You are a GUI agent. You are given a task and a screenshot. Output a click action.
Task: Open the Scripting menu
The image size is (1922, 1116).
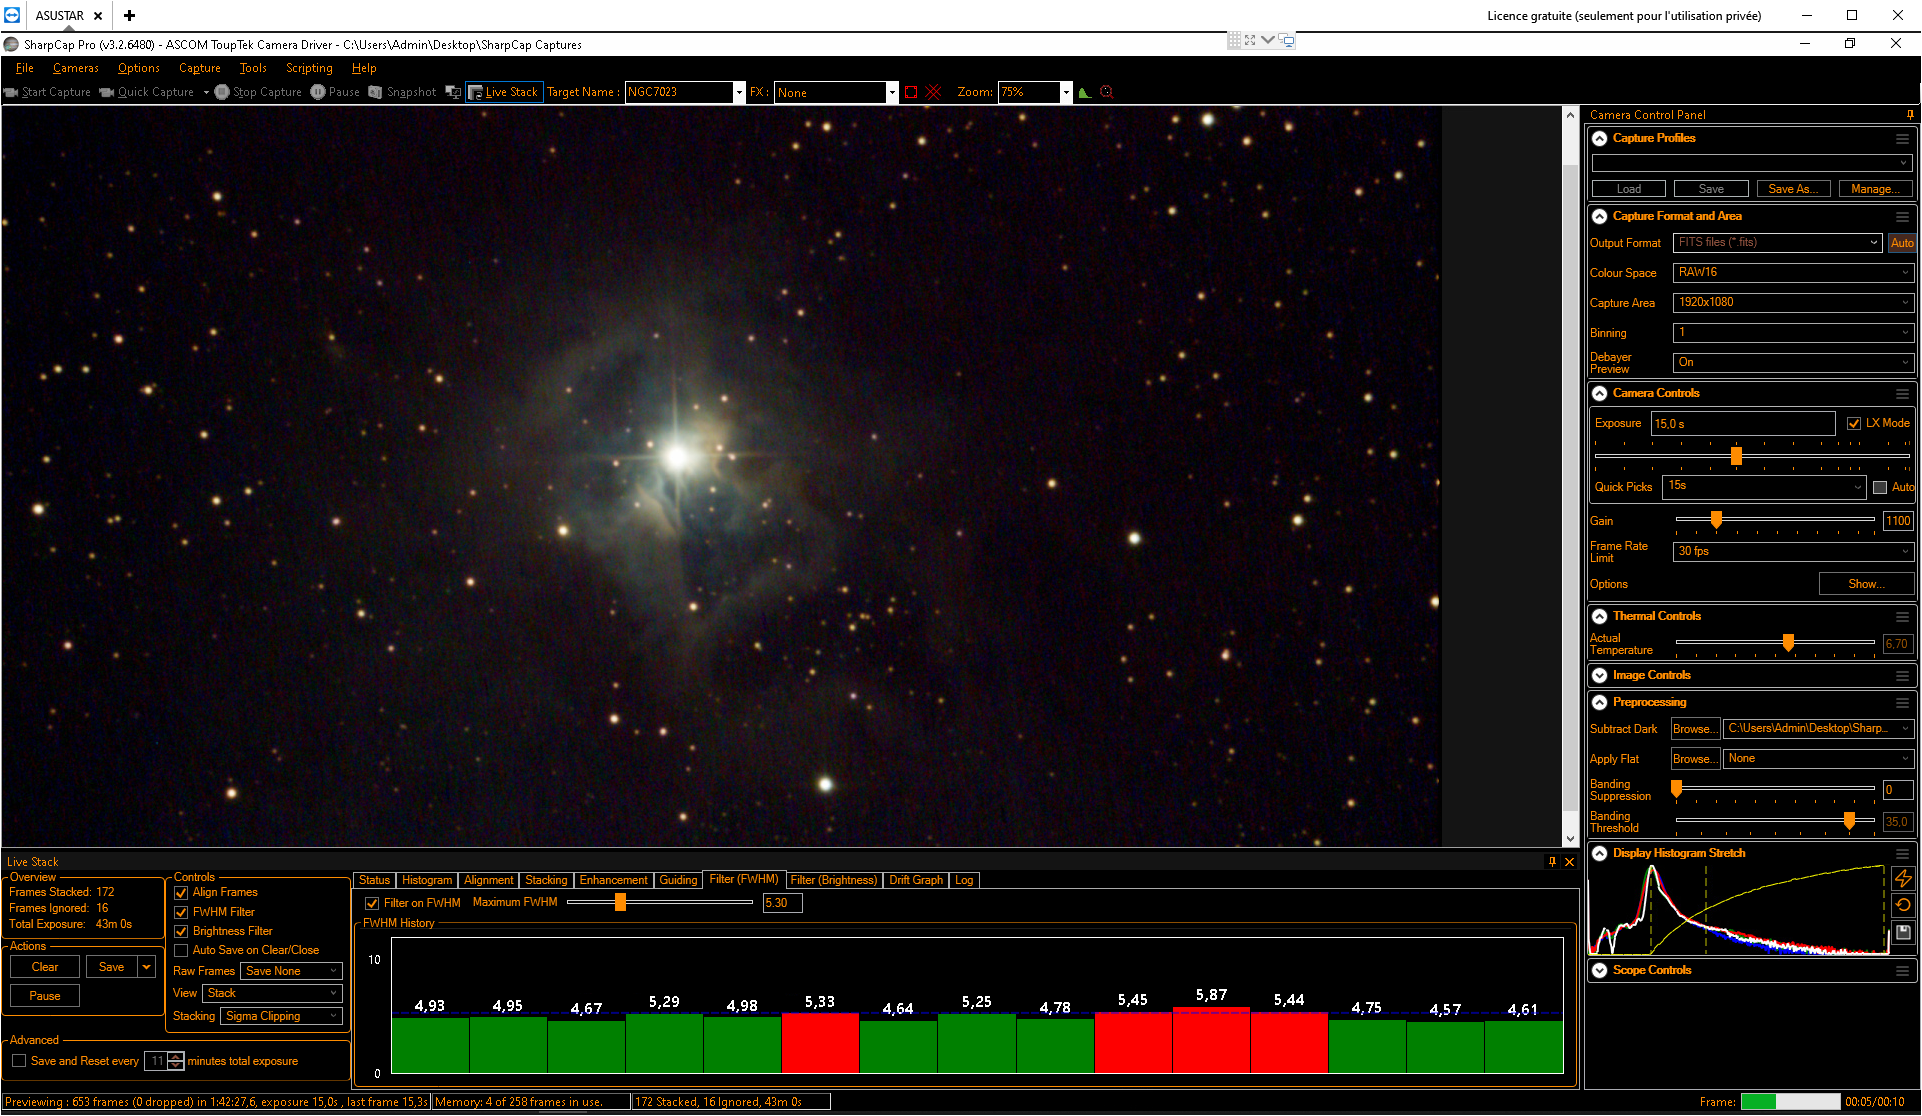tap(309, 68)
